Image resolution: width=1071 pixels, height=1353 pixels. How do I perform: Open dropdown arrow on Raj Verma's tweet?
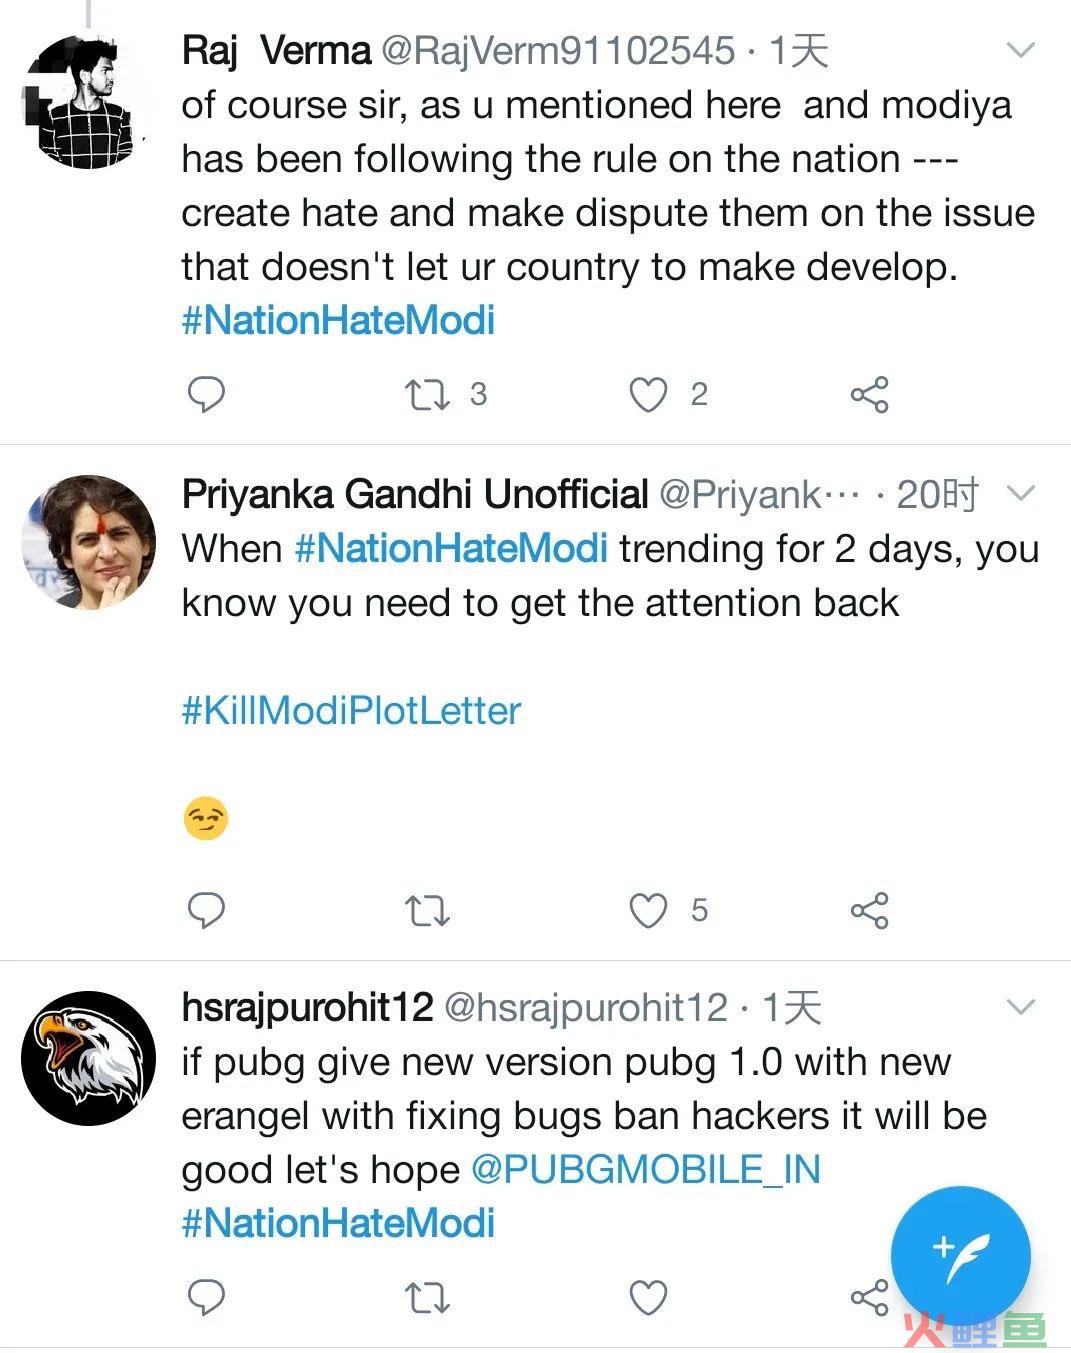point(1020,49)
